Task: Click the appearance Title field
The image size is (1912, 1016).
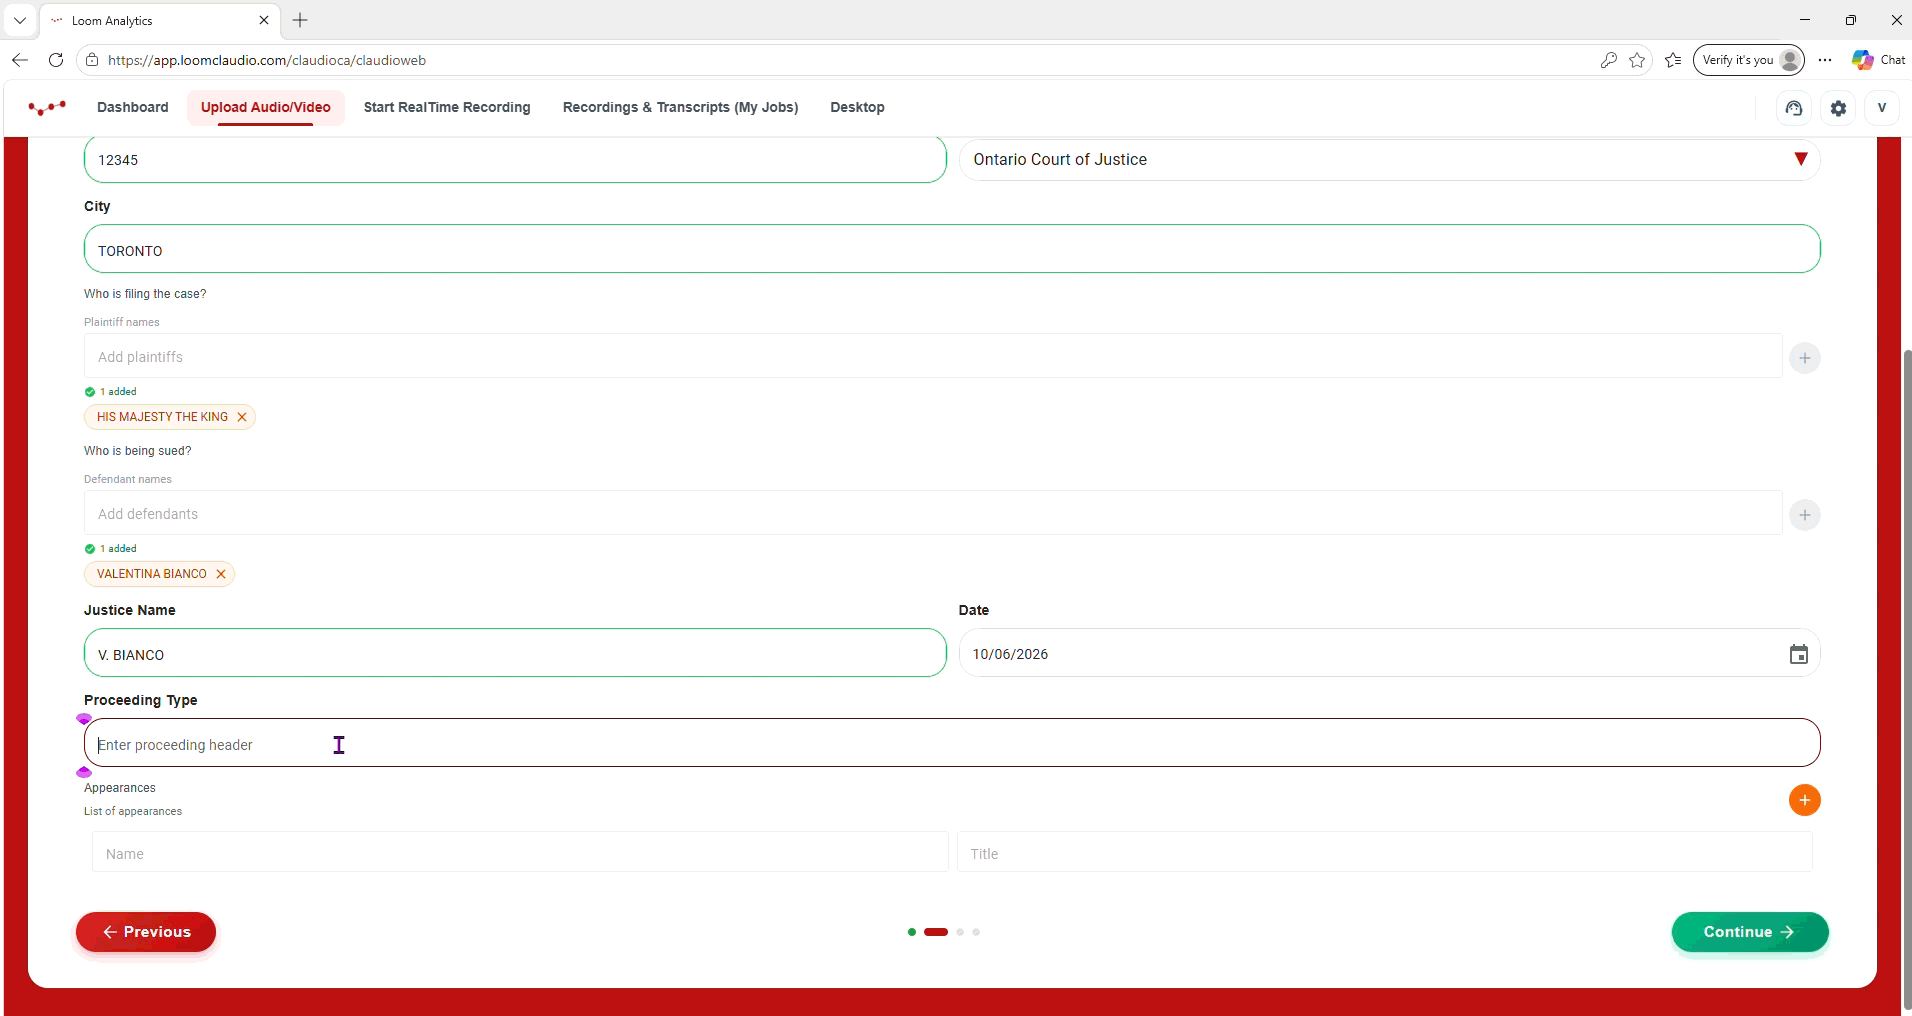Action: (1384, 852)
